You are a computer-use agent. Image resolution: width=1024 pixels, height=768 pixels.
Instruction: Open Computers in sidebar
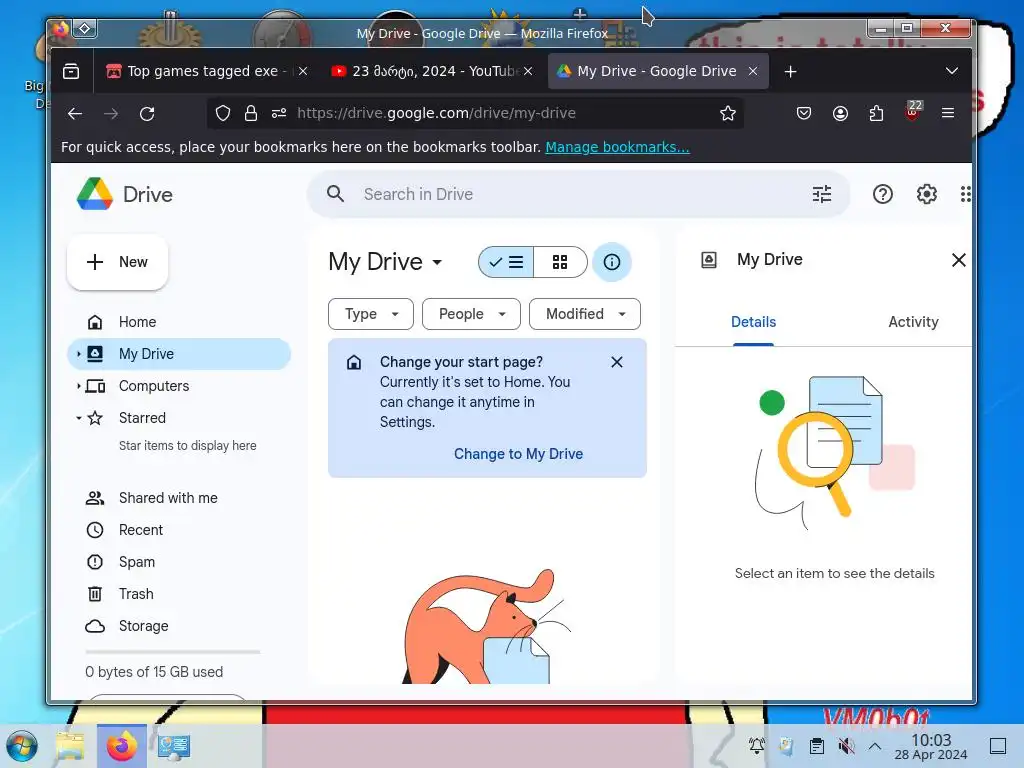[x=179, y=386]
